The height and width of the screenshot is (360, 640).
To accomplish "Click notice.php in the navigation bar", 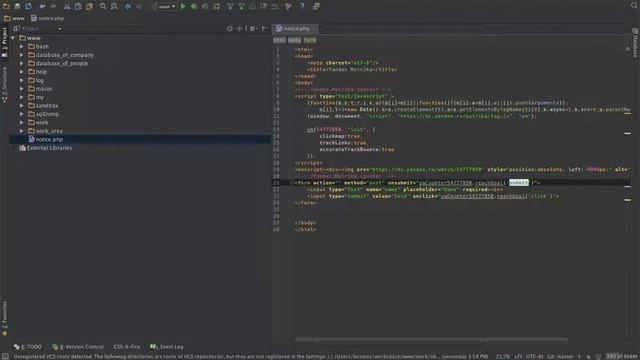I will click(x=47, y=18).
